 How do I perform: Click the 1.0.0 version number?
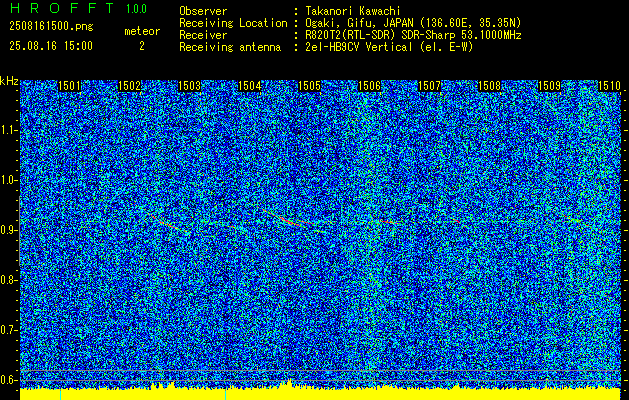(136, 9)
